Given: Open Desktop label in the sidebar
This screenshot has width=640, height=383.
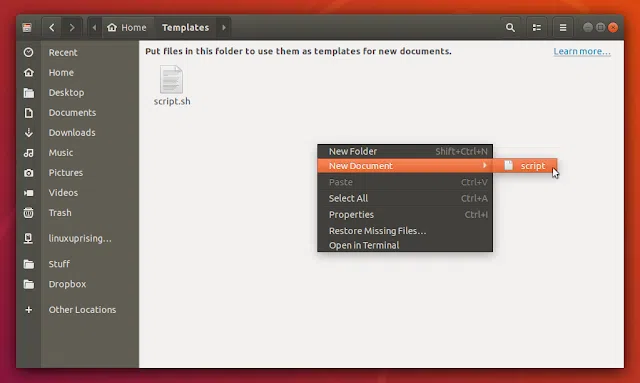Looking at the screenshot, I should click(x=66, y=92).
